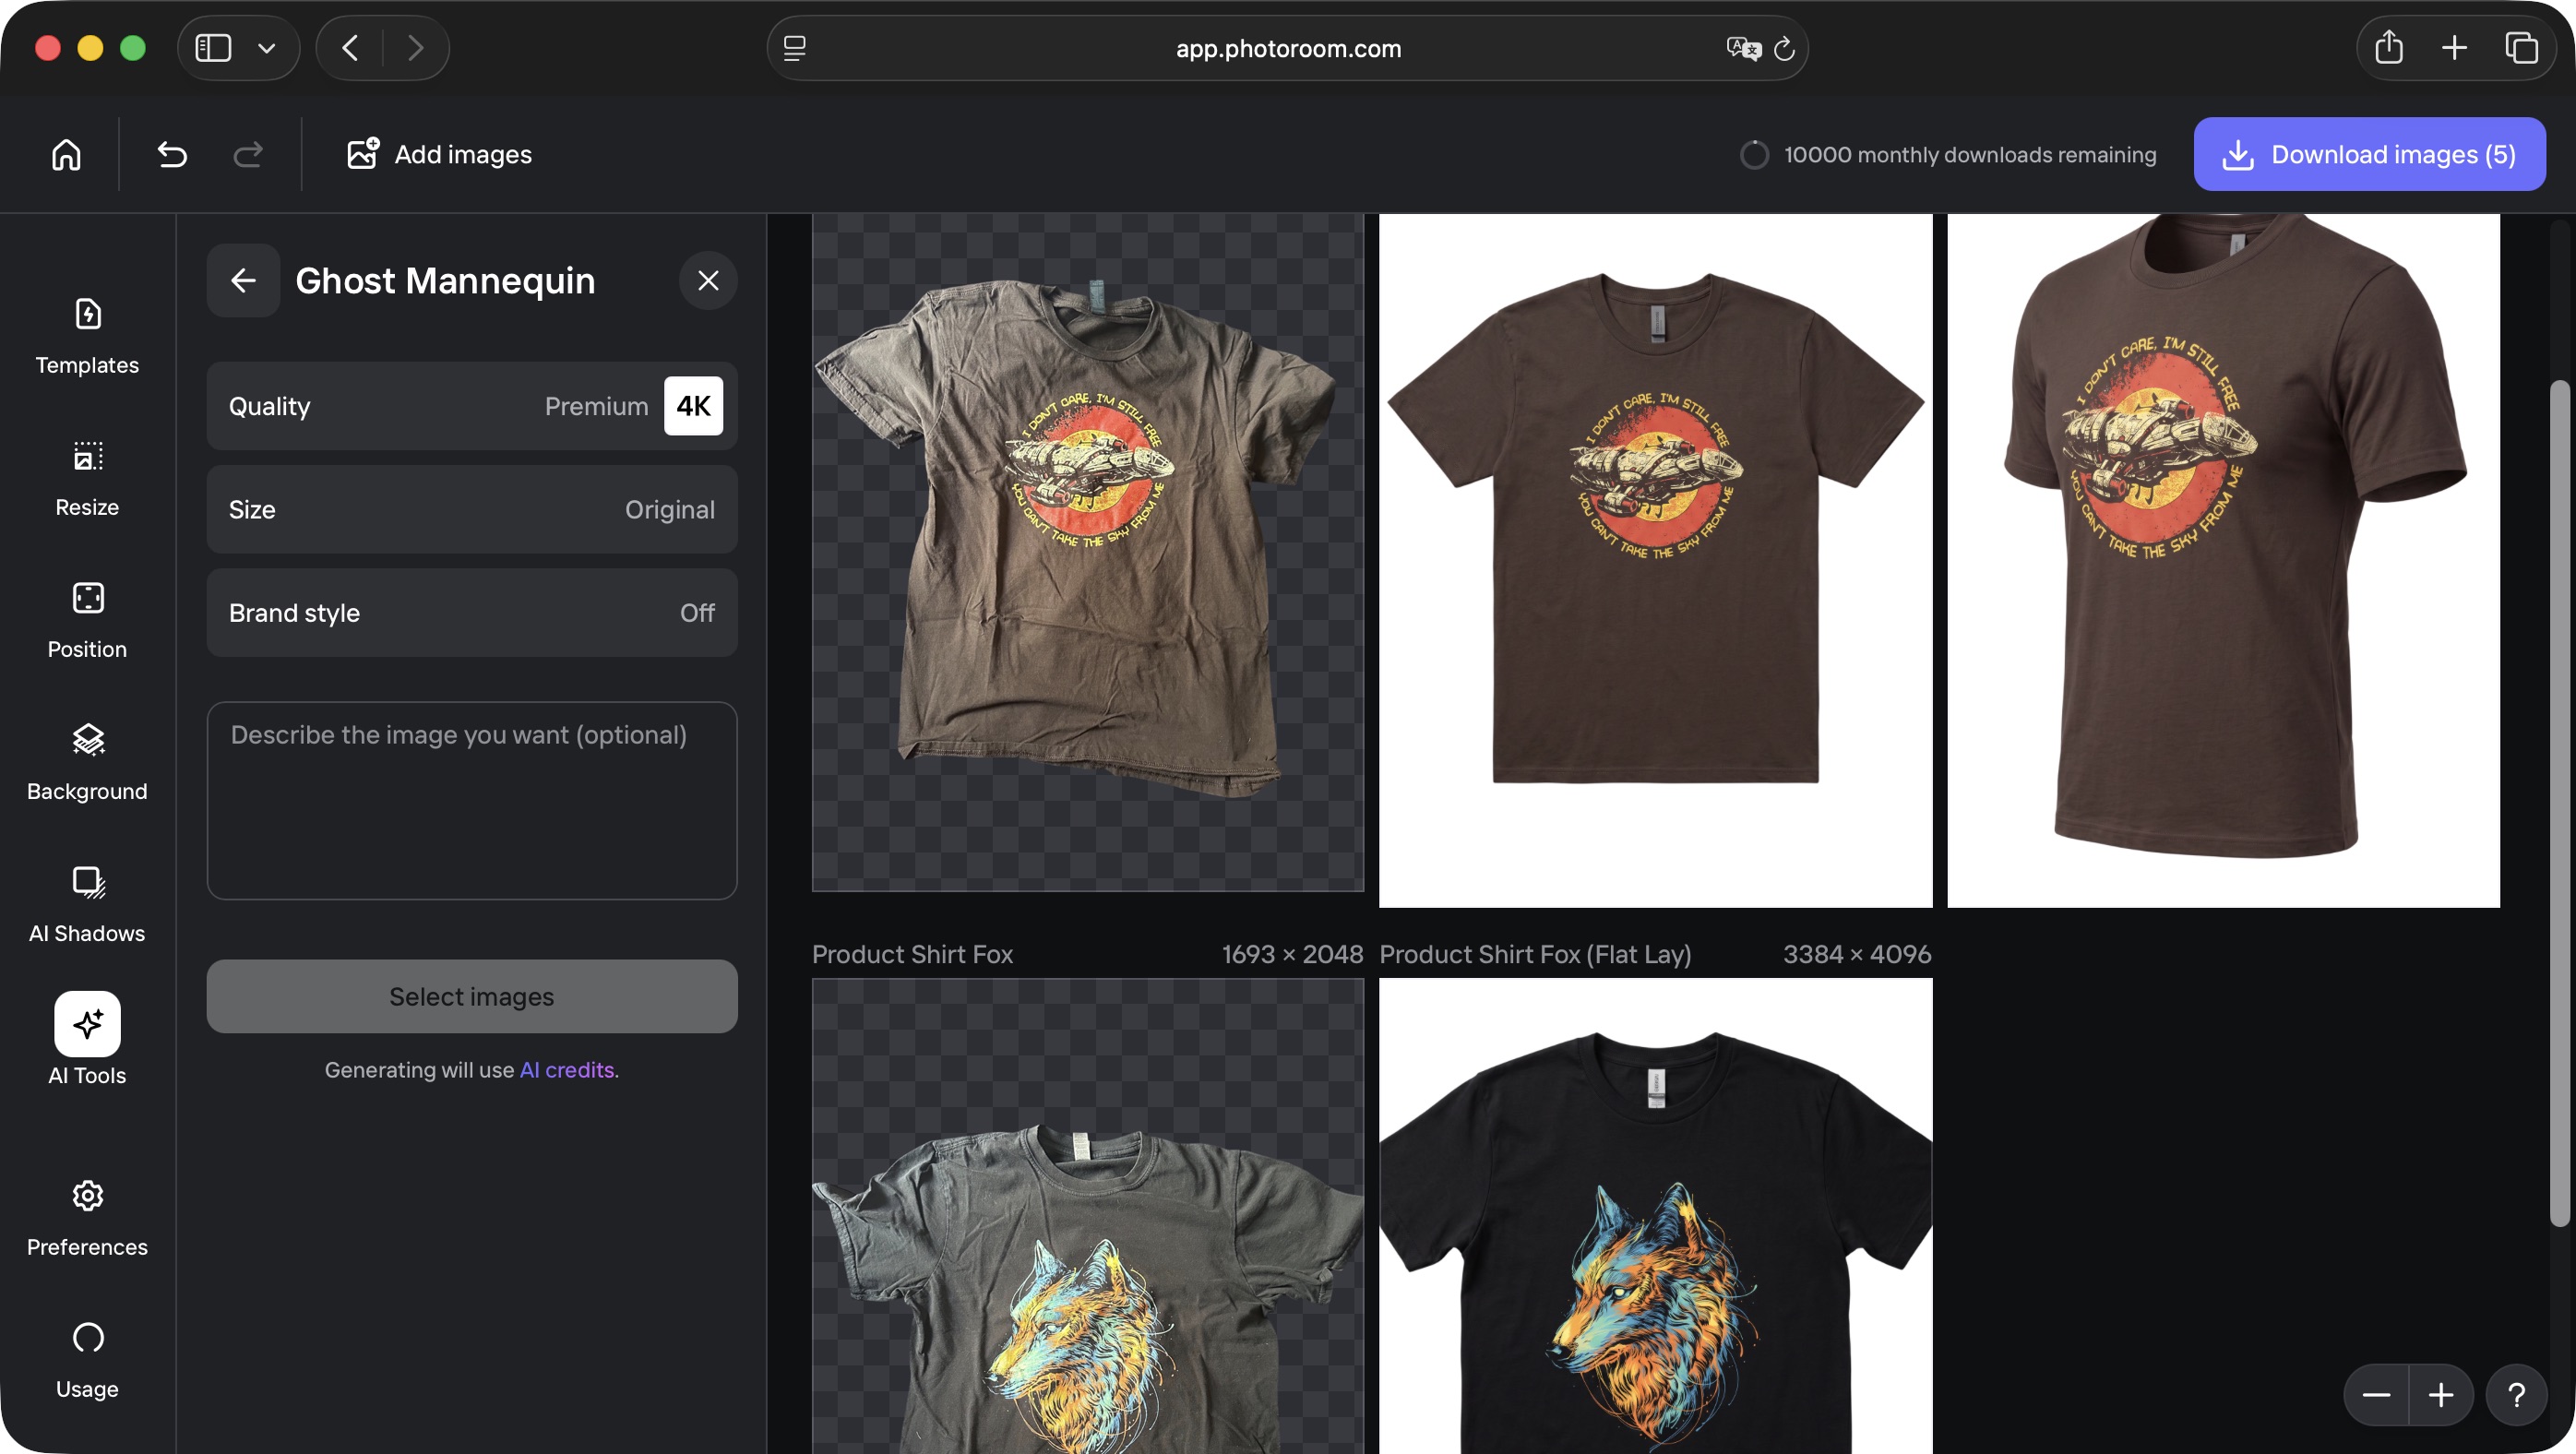Select 4K quality option

[x=693, y=406]
